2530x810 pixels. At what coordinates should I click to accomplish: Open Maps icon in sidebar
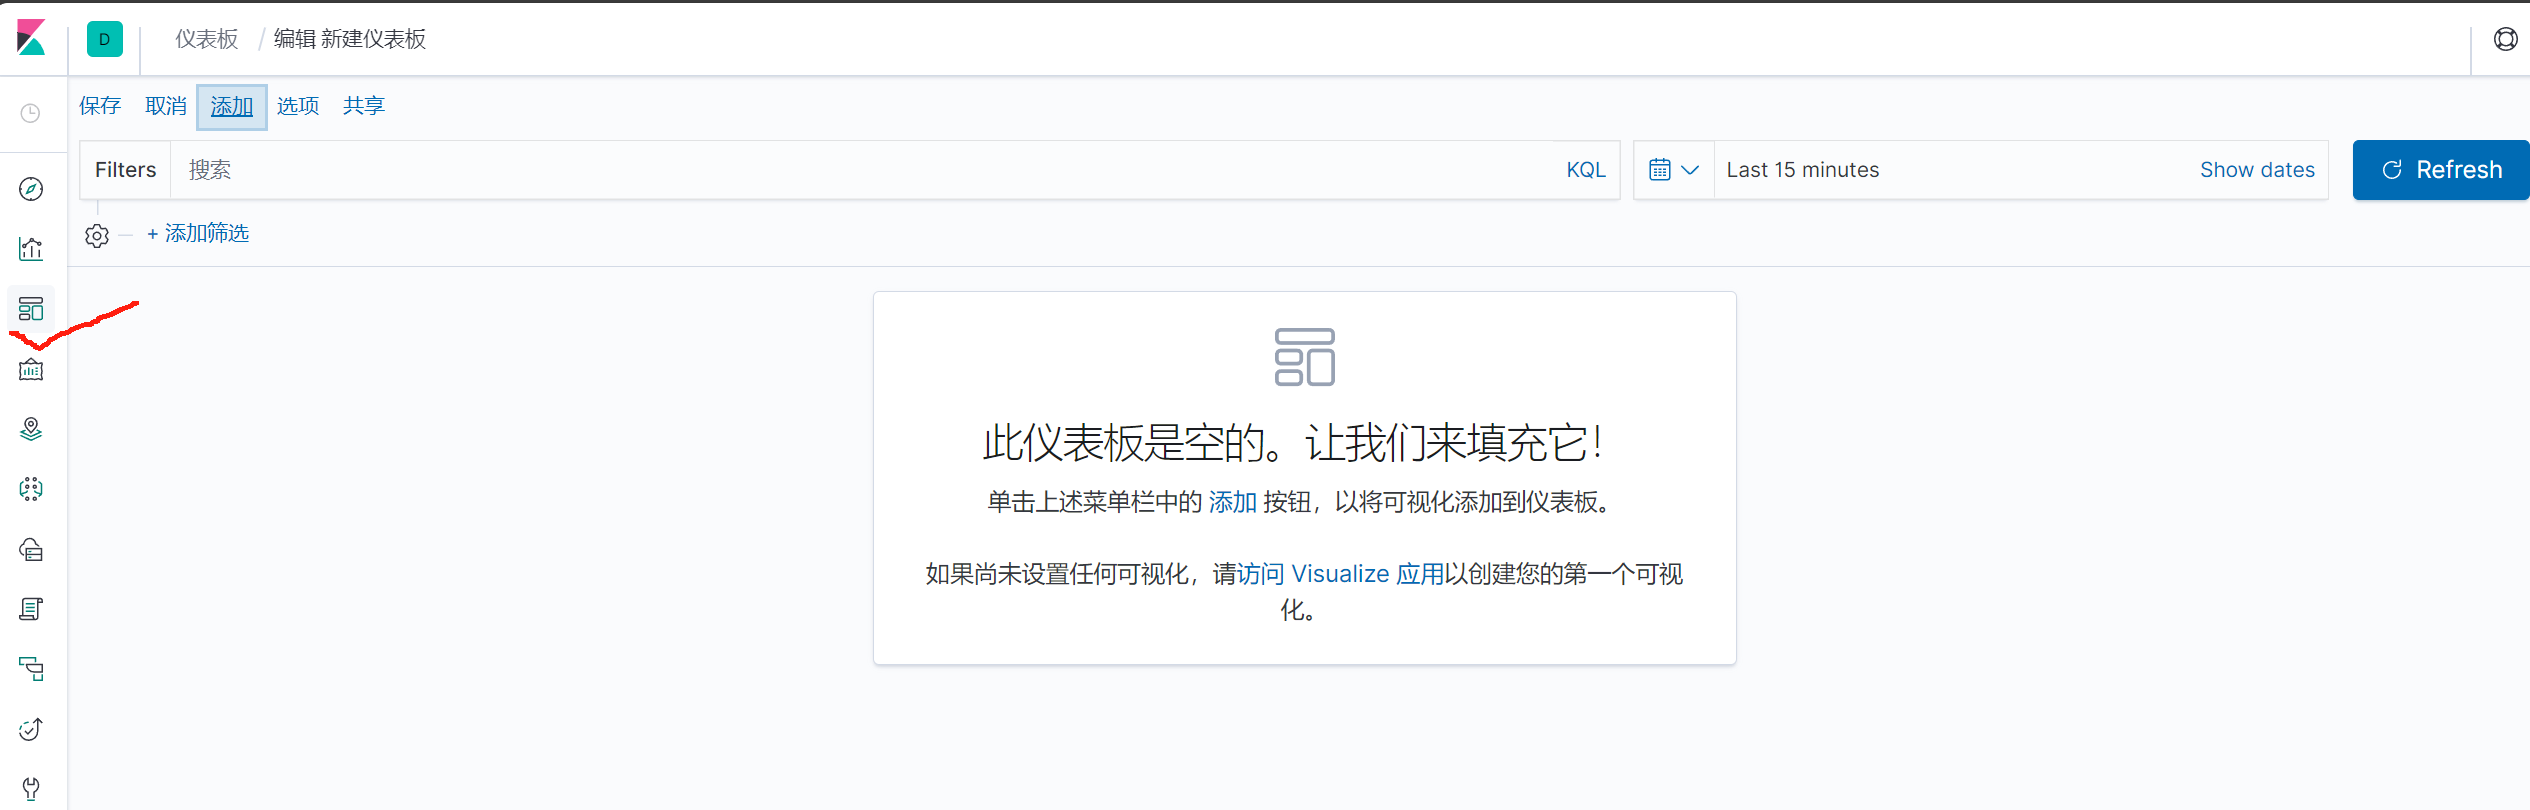(x=31, y=429)
